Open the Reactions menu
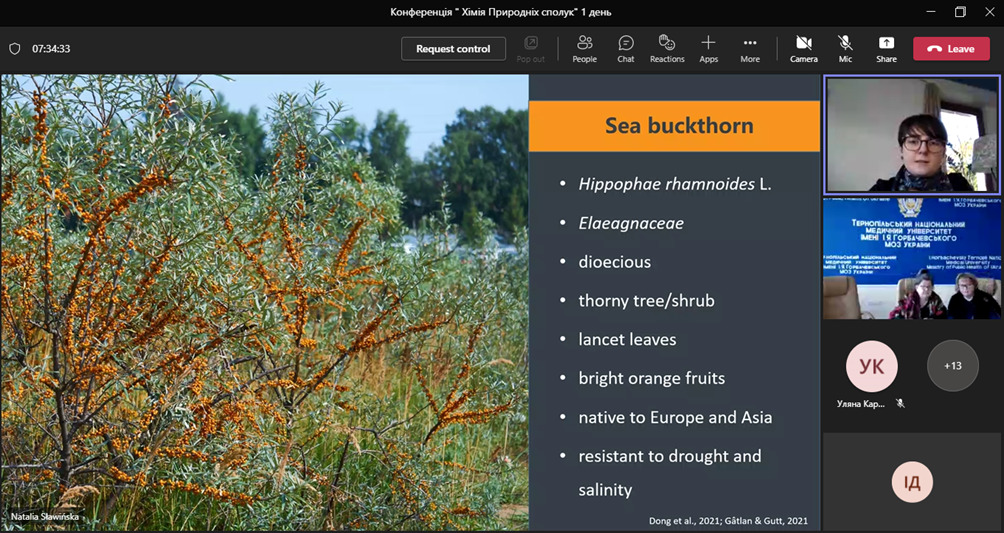 (667, 48)
